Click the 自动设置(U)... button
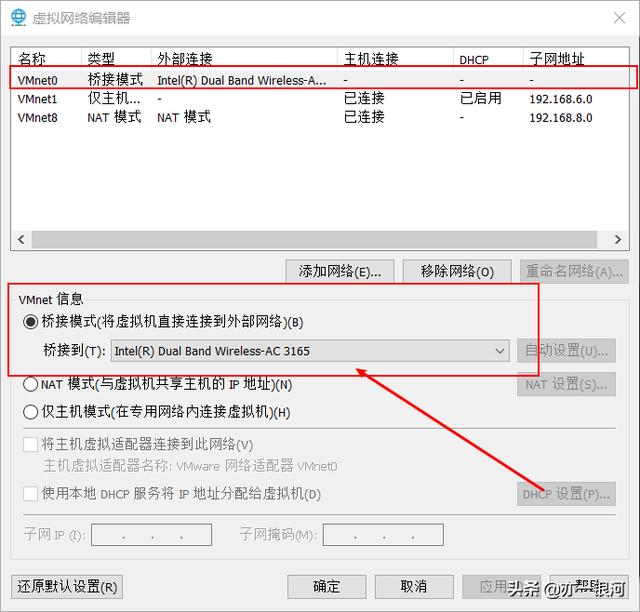This screenshot has width=640, height=612. coord(566,351)
